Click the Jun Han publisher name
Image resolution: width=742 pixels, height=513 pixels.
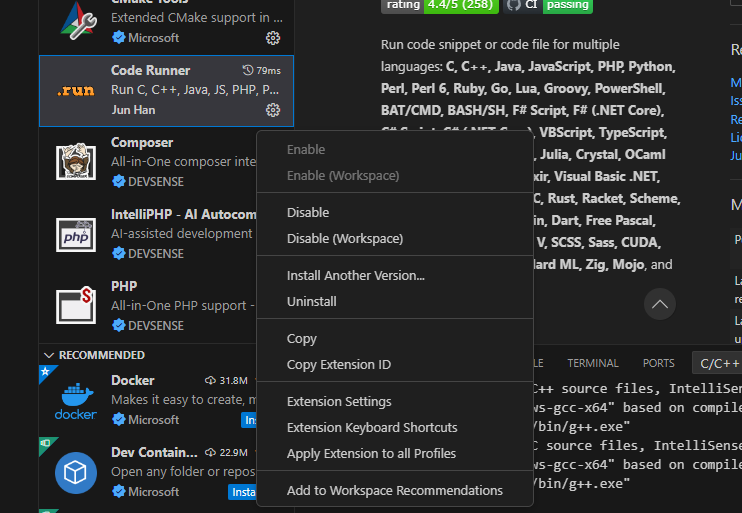pos(133,110)
